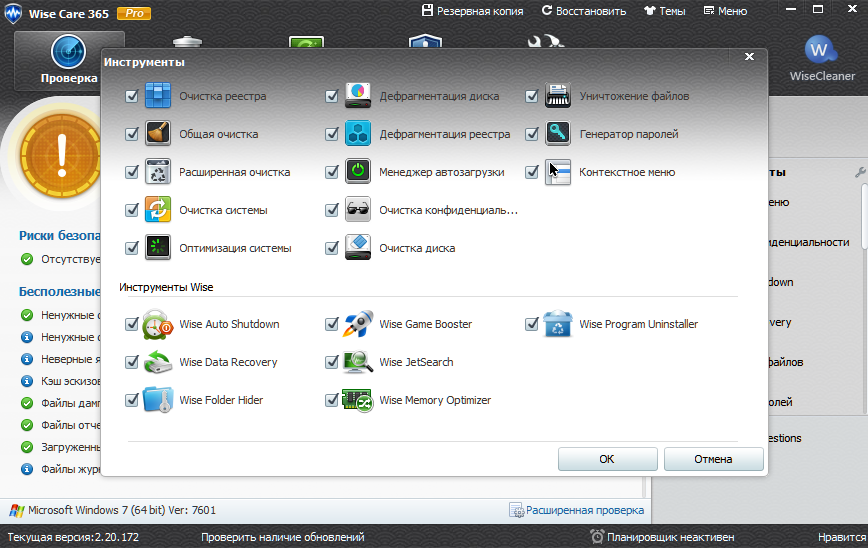
Task: Click the Общая очистка broom icon
Action: point(158,133)
